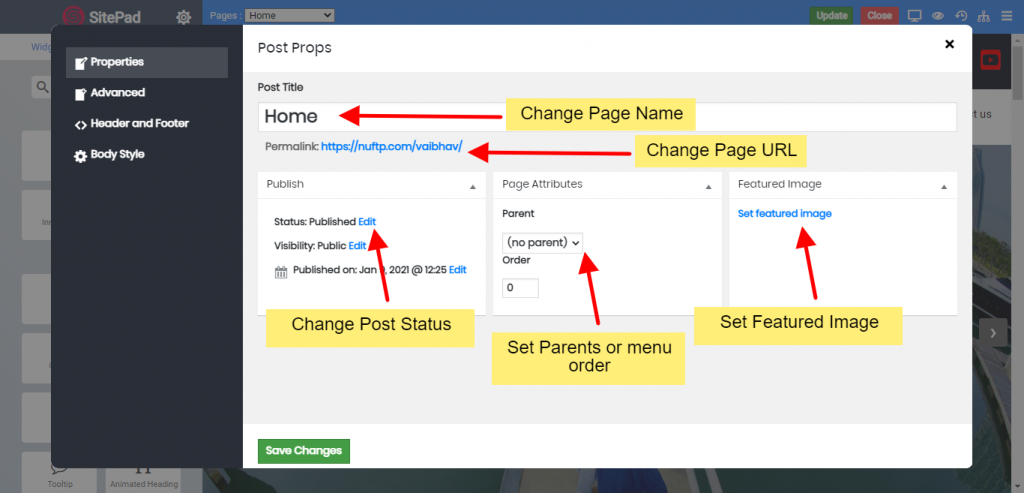1024x493 pixels.
Task: Collapse the Featured Image panel
Action: (944, 186)
